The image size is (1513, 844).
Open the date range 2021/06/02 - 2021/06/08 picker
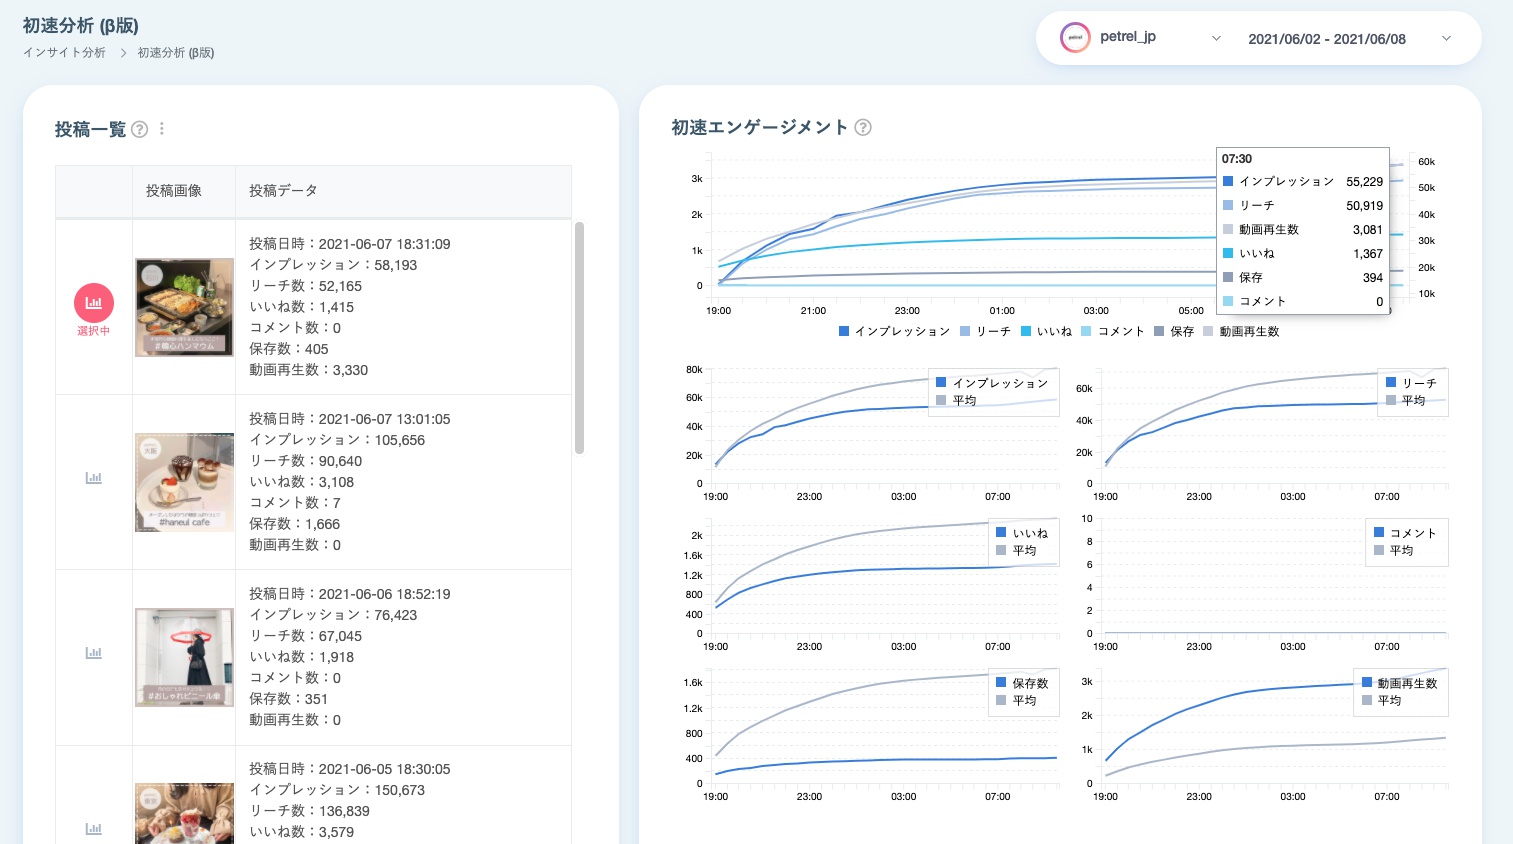pyautogui.click(x=1327, y=39)
